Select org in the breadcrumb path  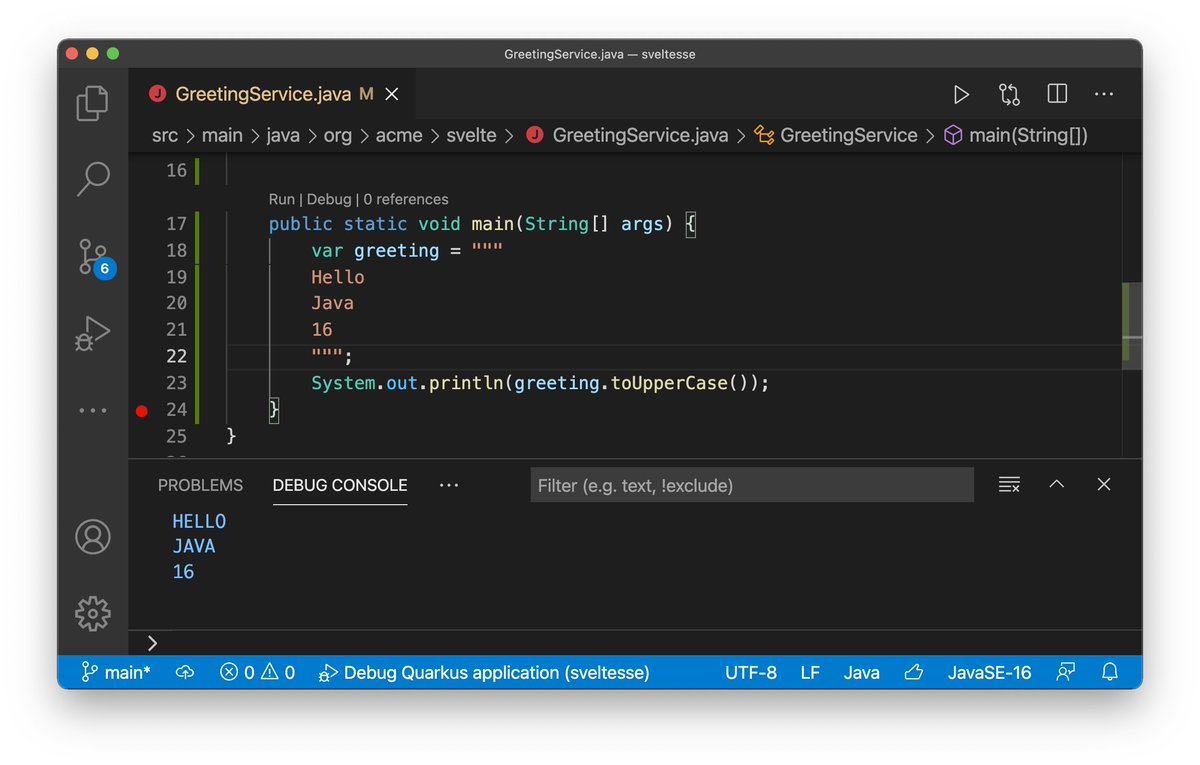(338, 135)
